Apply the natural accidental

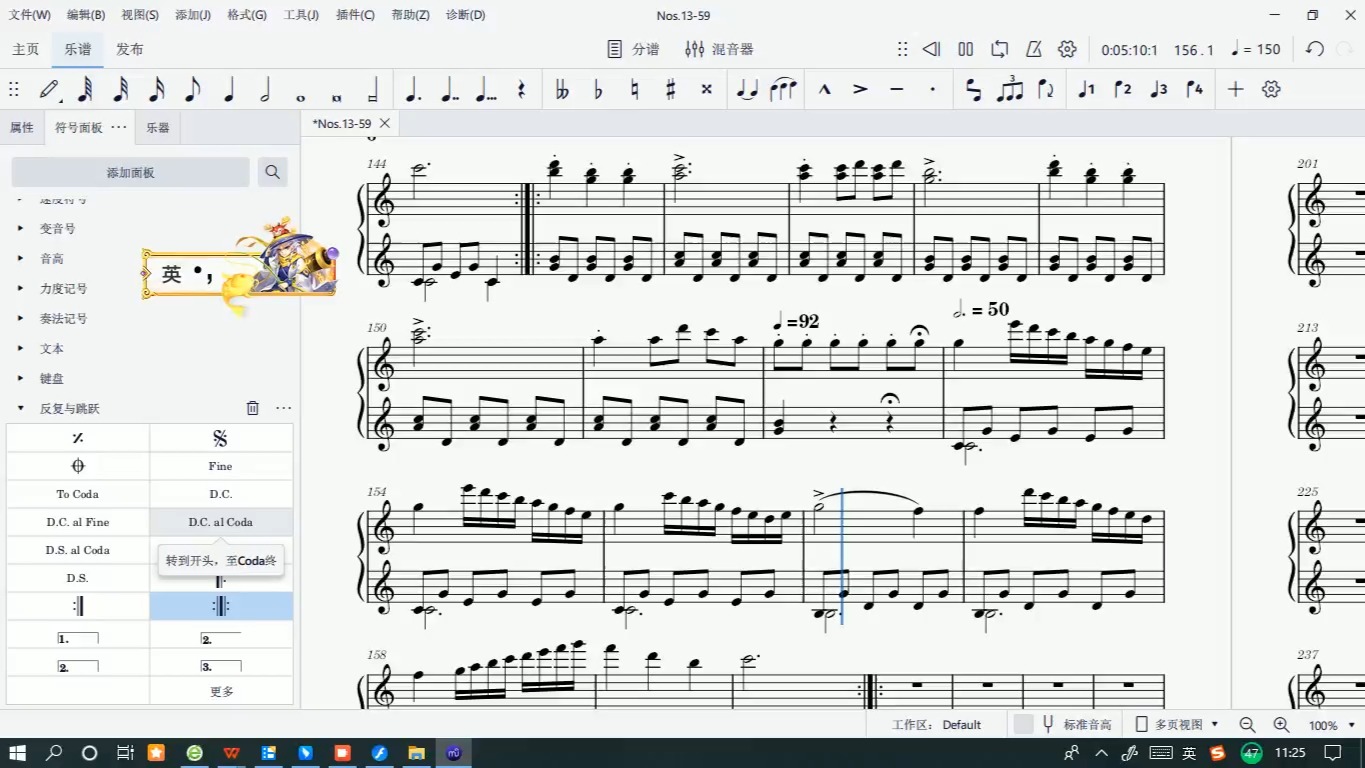pos(634,89)
